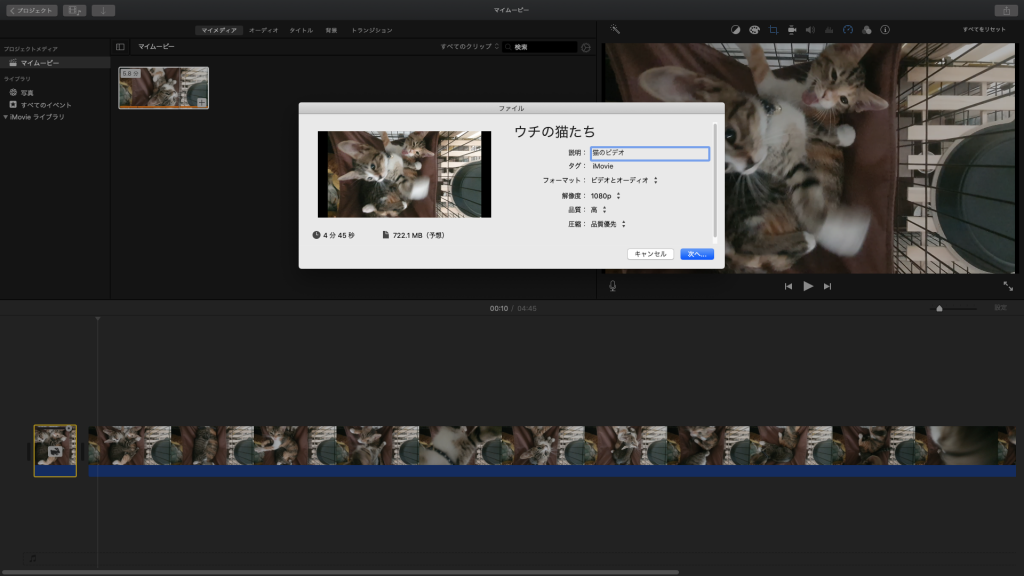Select the cropping tool icon
The width and height of the screenshot is (1024, 576).
point(773,30)
